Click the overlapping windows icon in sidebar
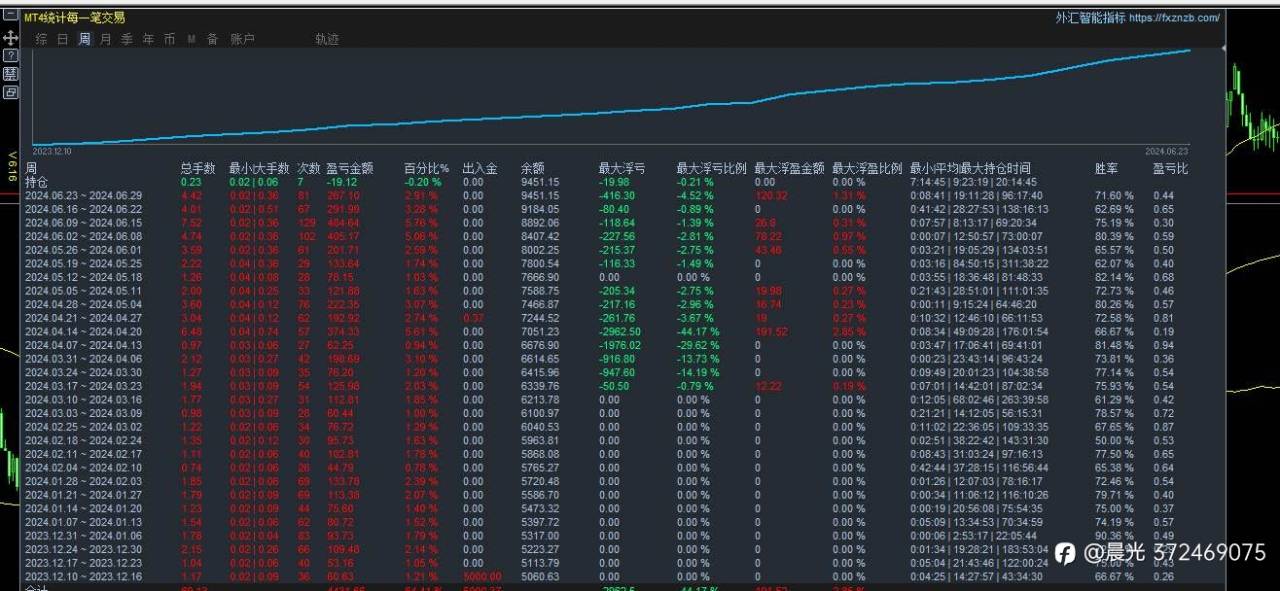Screen dimensions: 1280x591 point(10,91)
